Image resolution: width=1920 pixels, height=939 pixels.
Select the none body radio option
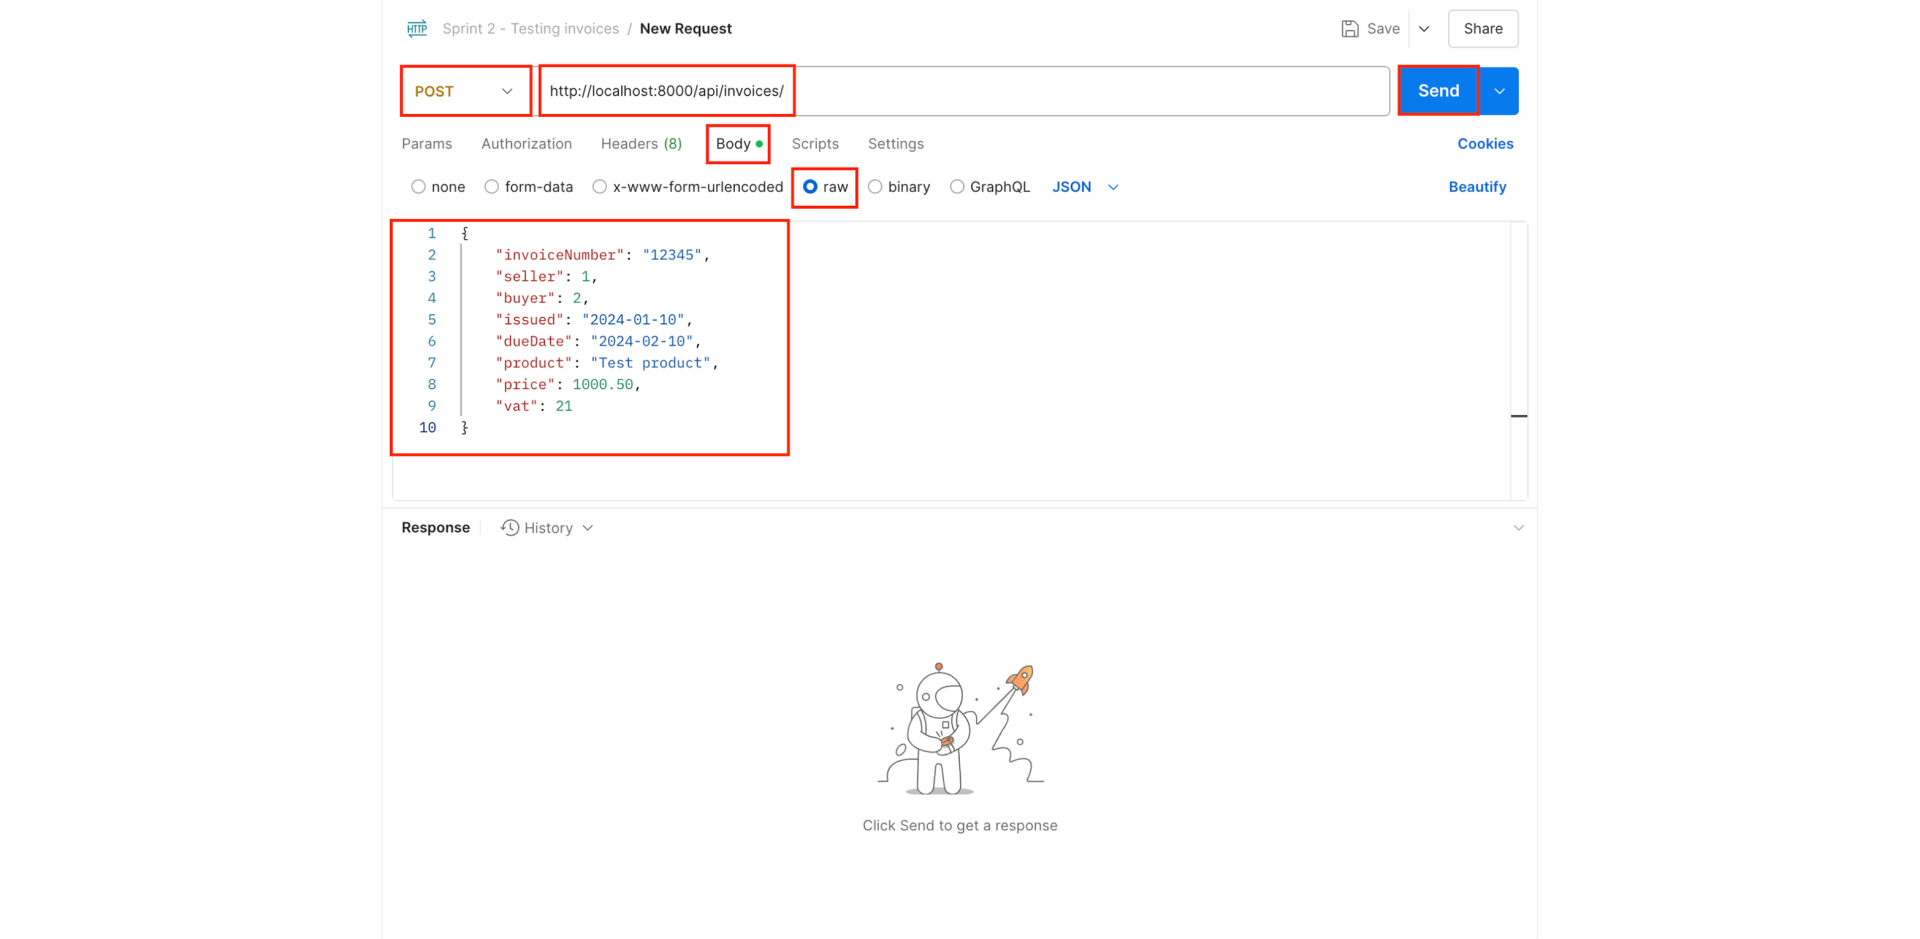(419, 187)
